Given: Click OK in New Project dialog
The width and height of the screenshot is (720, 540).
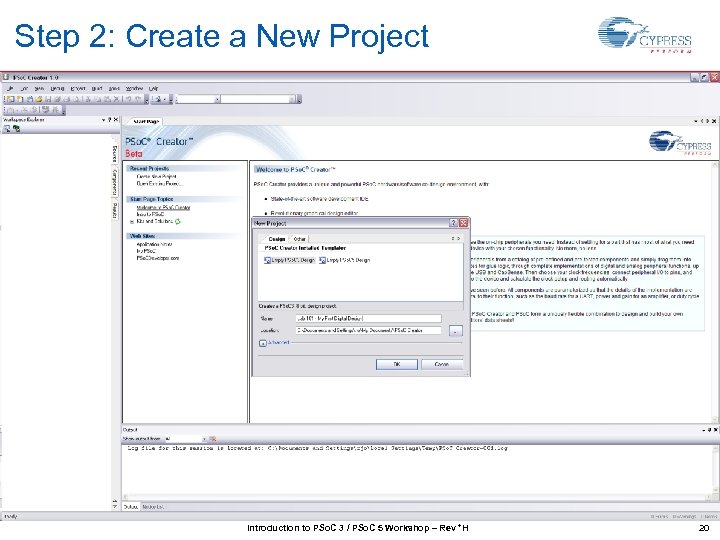Looking at the screenshot, I should [x=397, y=364].
